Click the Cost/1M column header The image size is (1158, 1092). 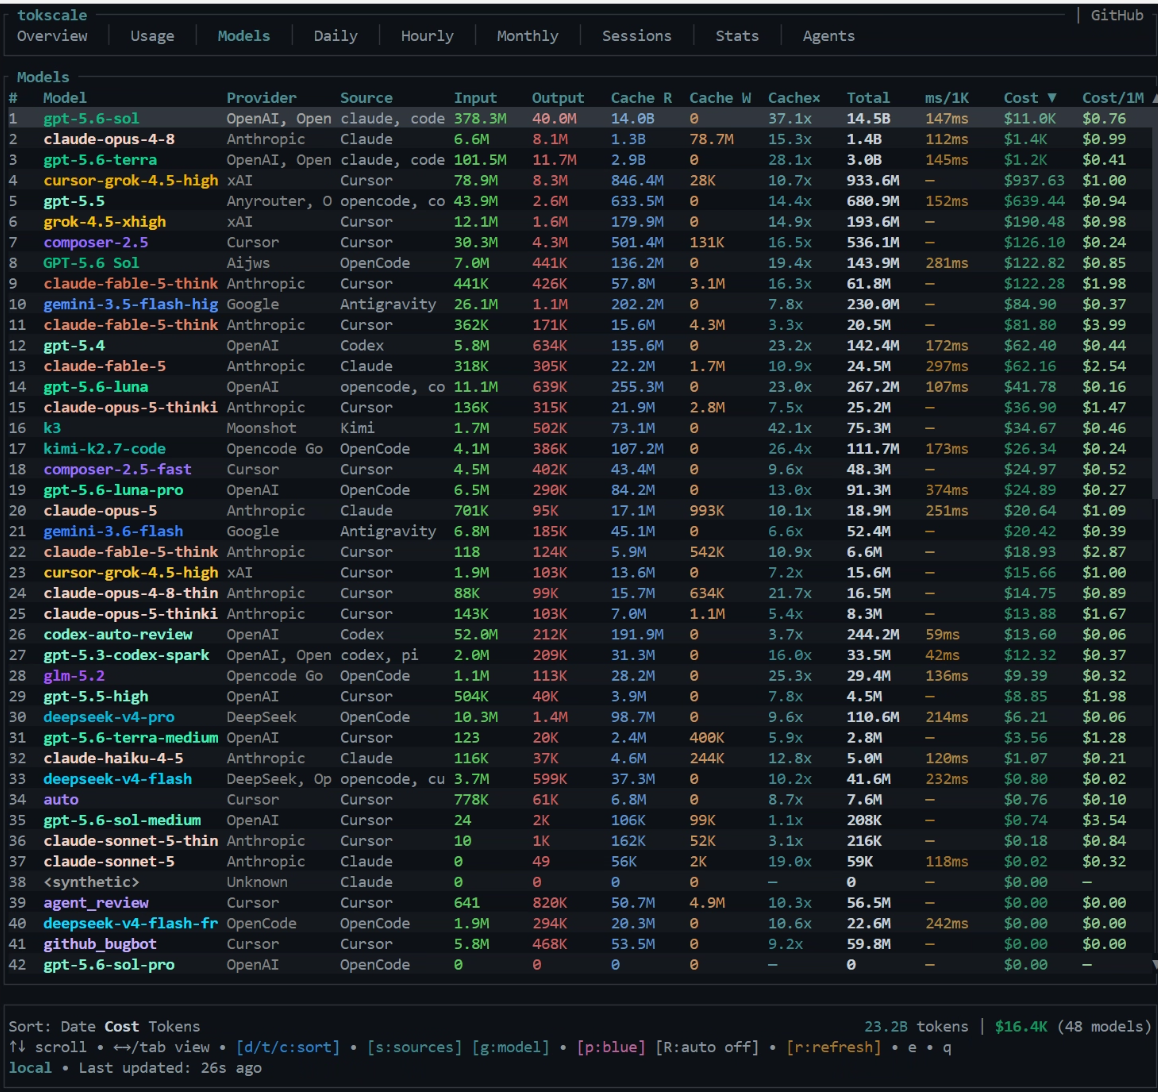click(x=1113, y=97)
